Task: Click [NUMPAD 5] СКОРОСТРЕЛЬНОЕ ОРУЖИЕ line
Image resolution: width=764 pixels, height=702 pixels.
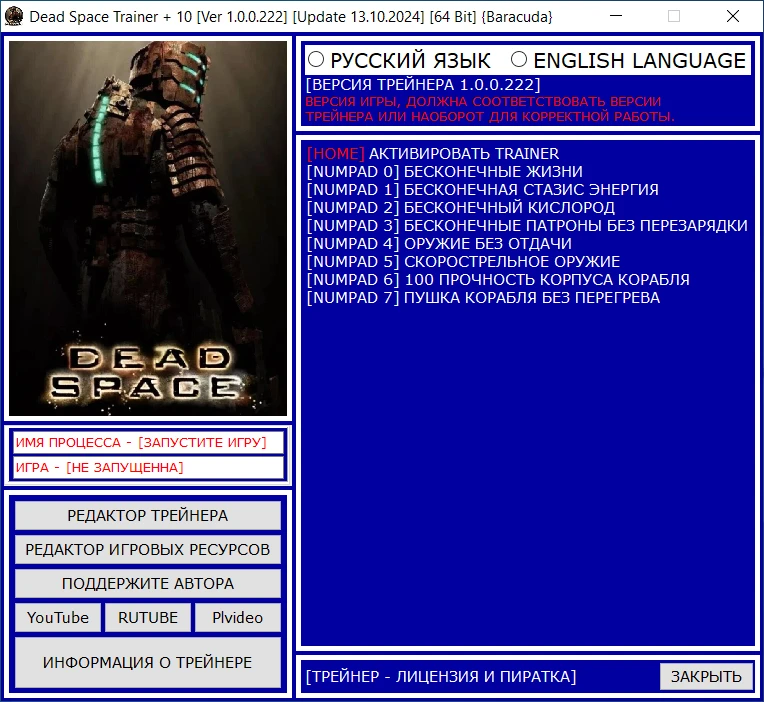Action: pos(463,262)
